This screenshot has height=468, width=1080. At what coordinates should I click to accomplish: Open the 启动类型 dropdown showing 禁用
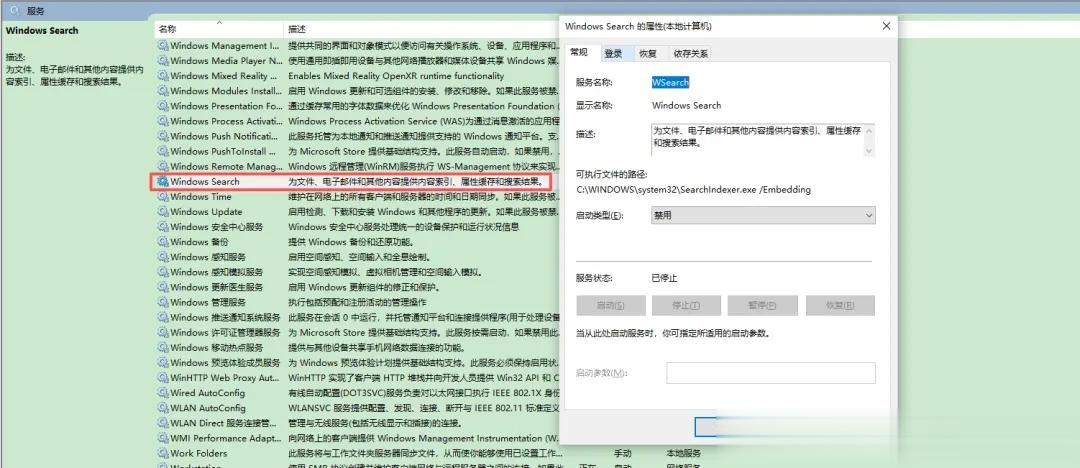pos(763,216)
